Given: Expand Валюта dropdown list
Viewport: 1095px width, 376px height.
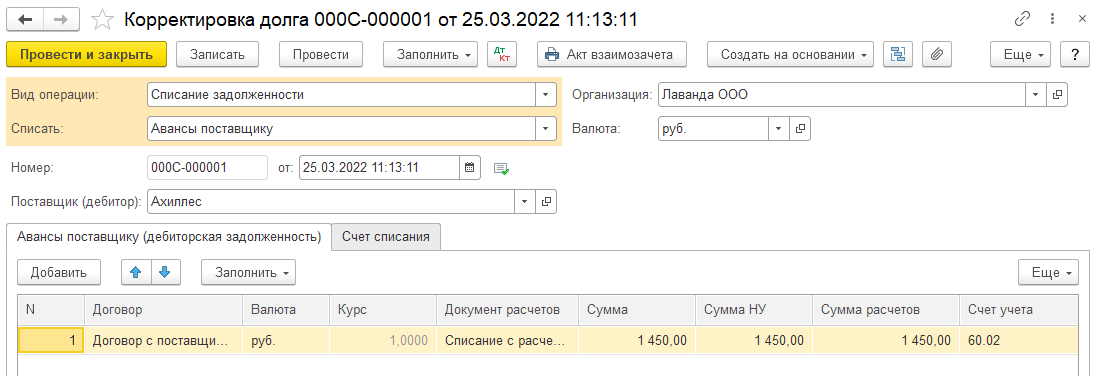Looking at the screenshot, I should tap(779, 129).
